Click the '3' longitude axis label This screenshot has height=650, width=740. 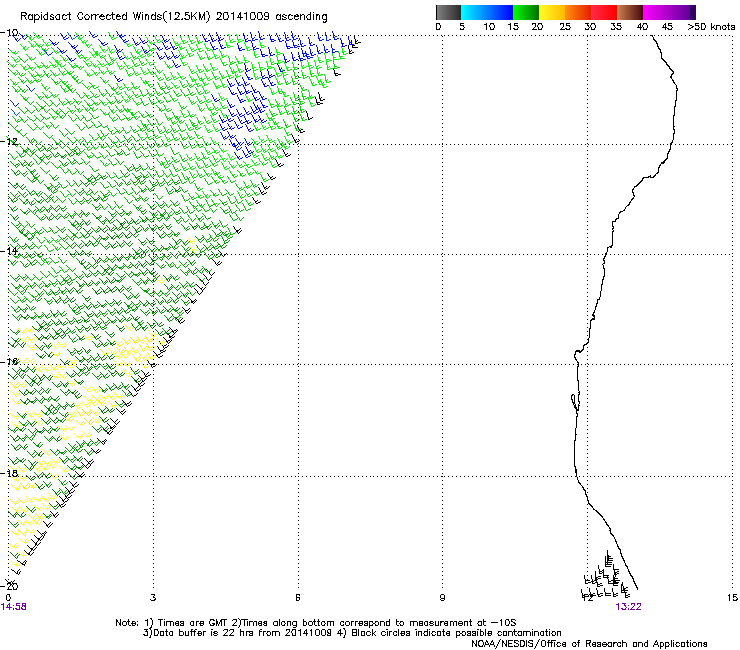153,598
